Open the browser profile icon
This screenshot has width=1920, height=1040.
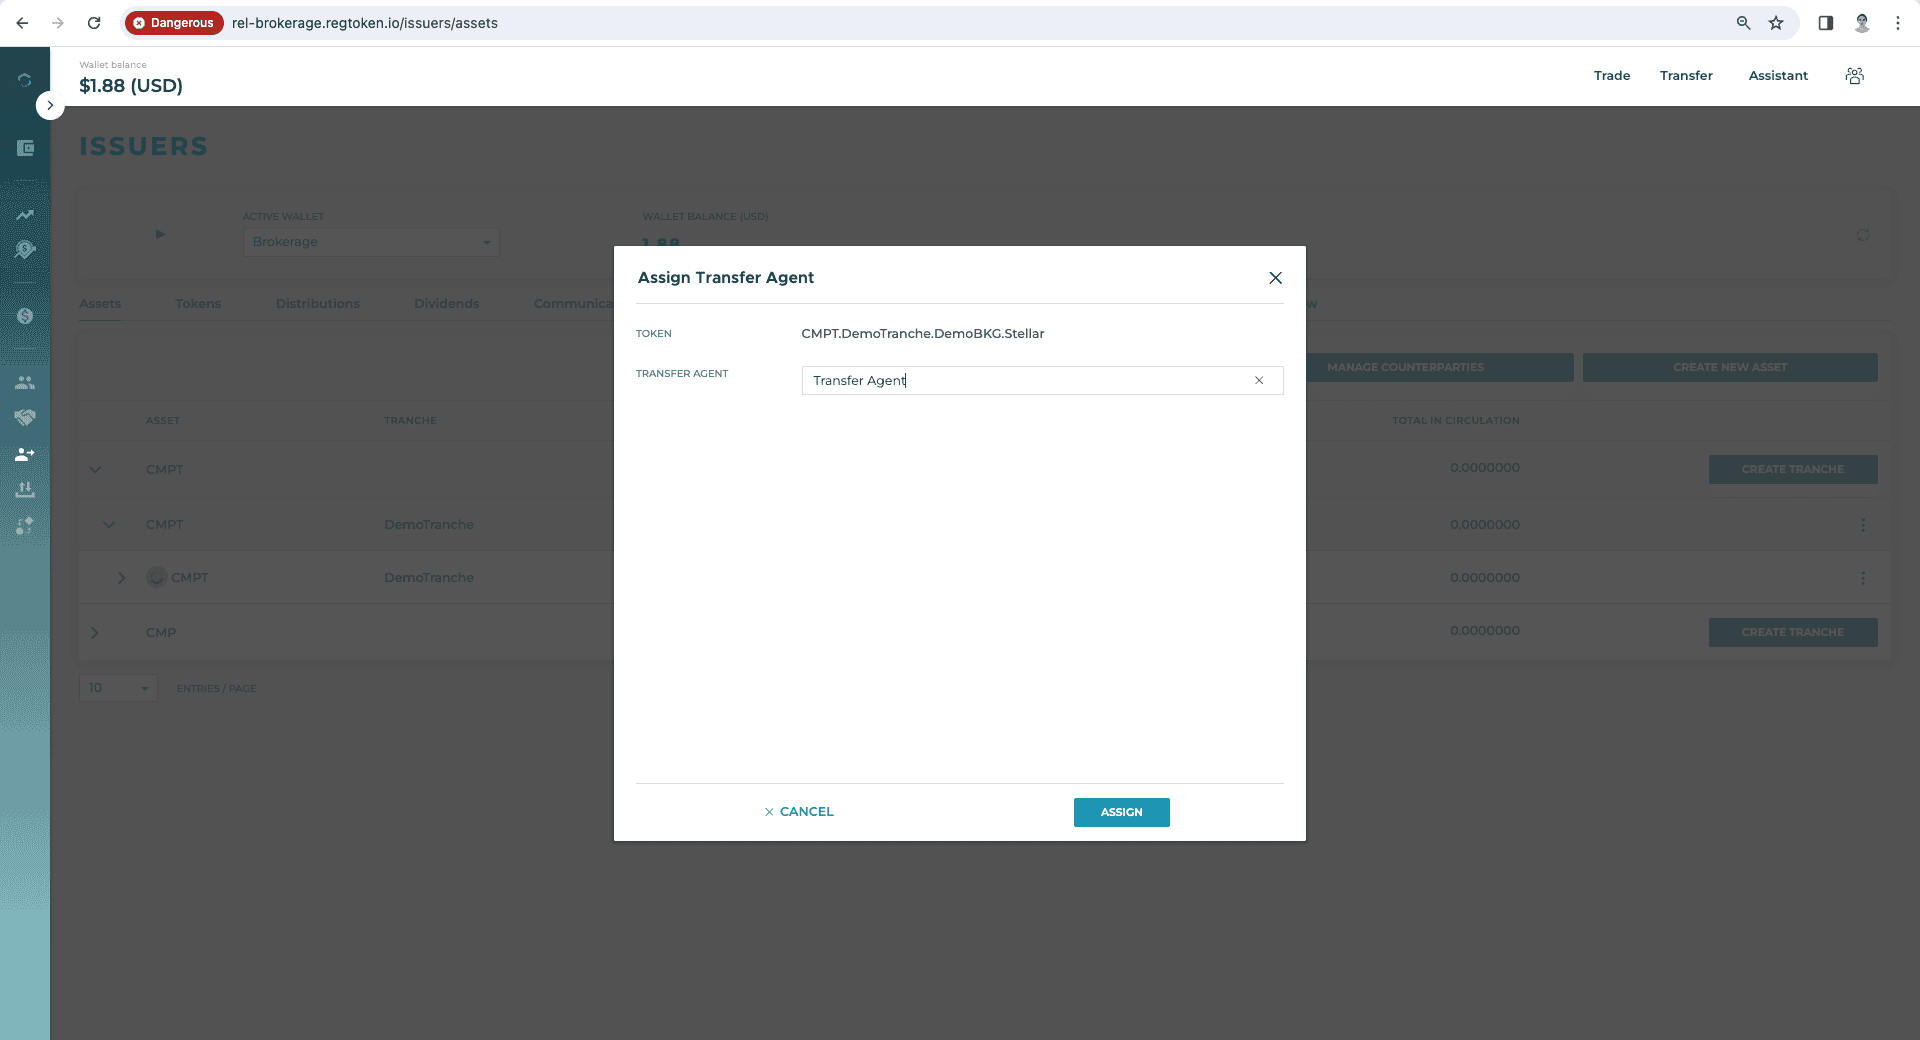tap(1862, 23)
